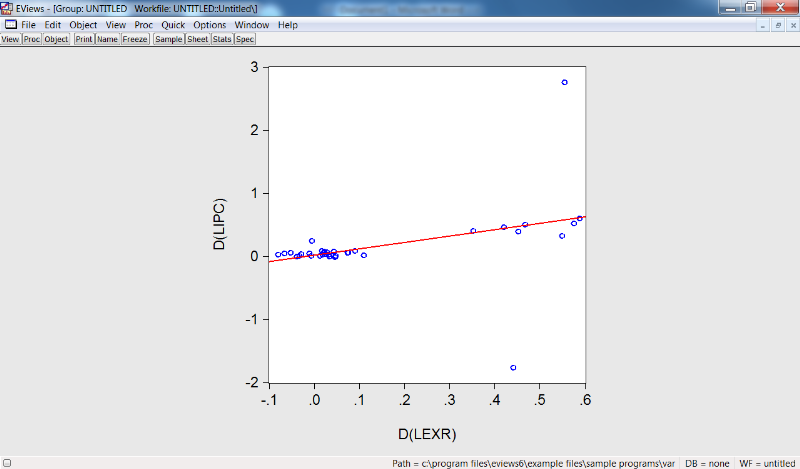Close the inner group window
Viewport: 800px width, 469px height.
(x=793, y=26)
